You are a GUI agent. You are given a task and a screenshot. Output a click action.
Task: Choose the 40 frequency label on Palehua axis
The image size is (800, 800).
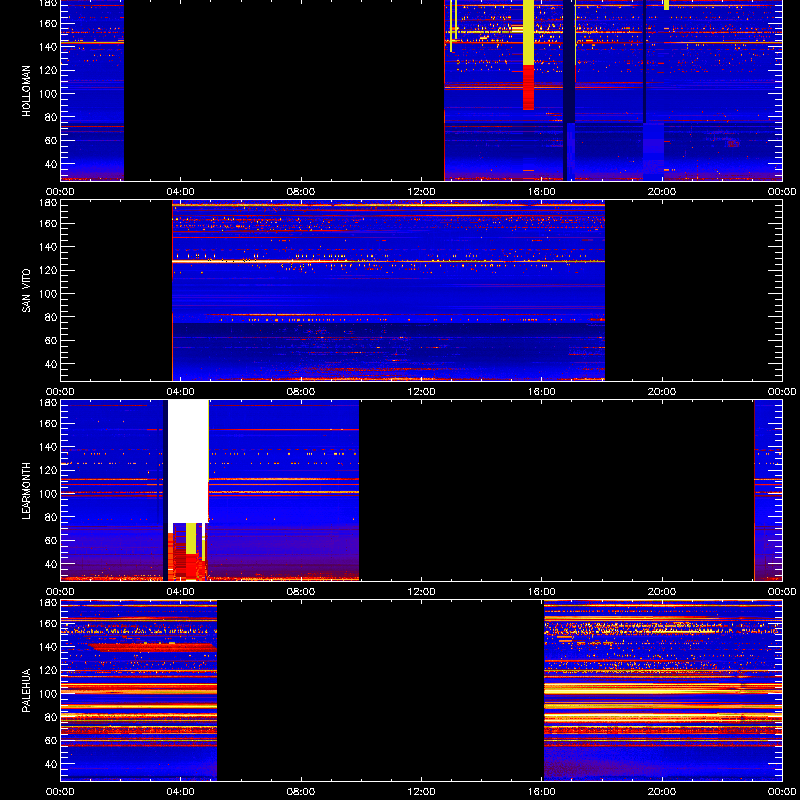[51, 764]
